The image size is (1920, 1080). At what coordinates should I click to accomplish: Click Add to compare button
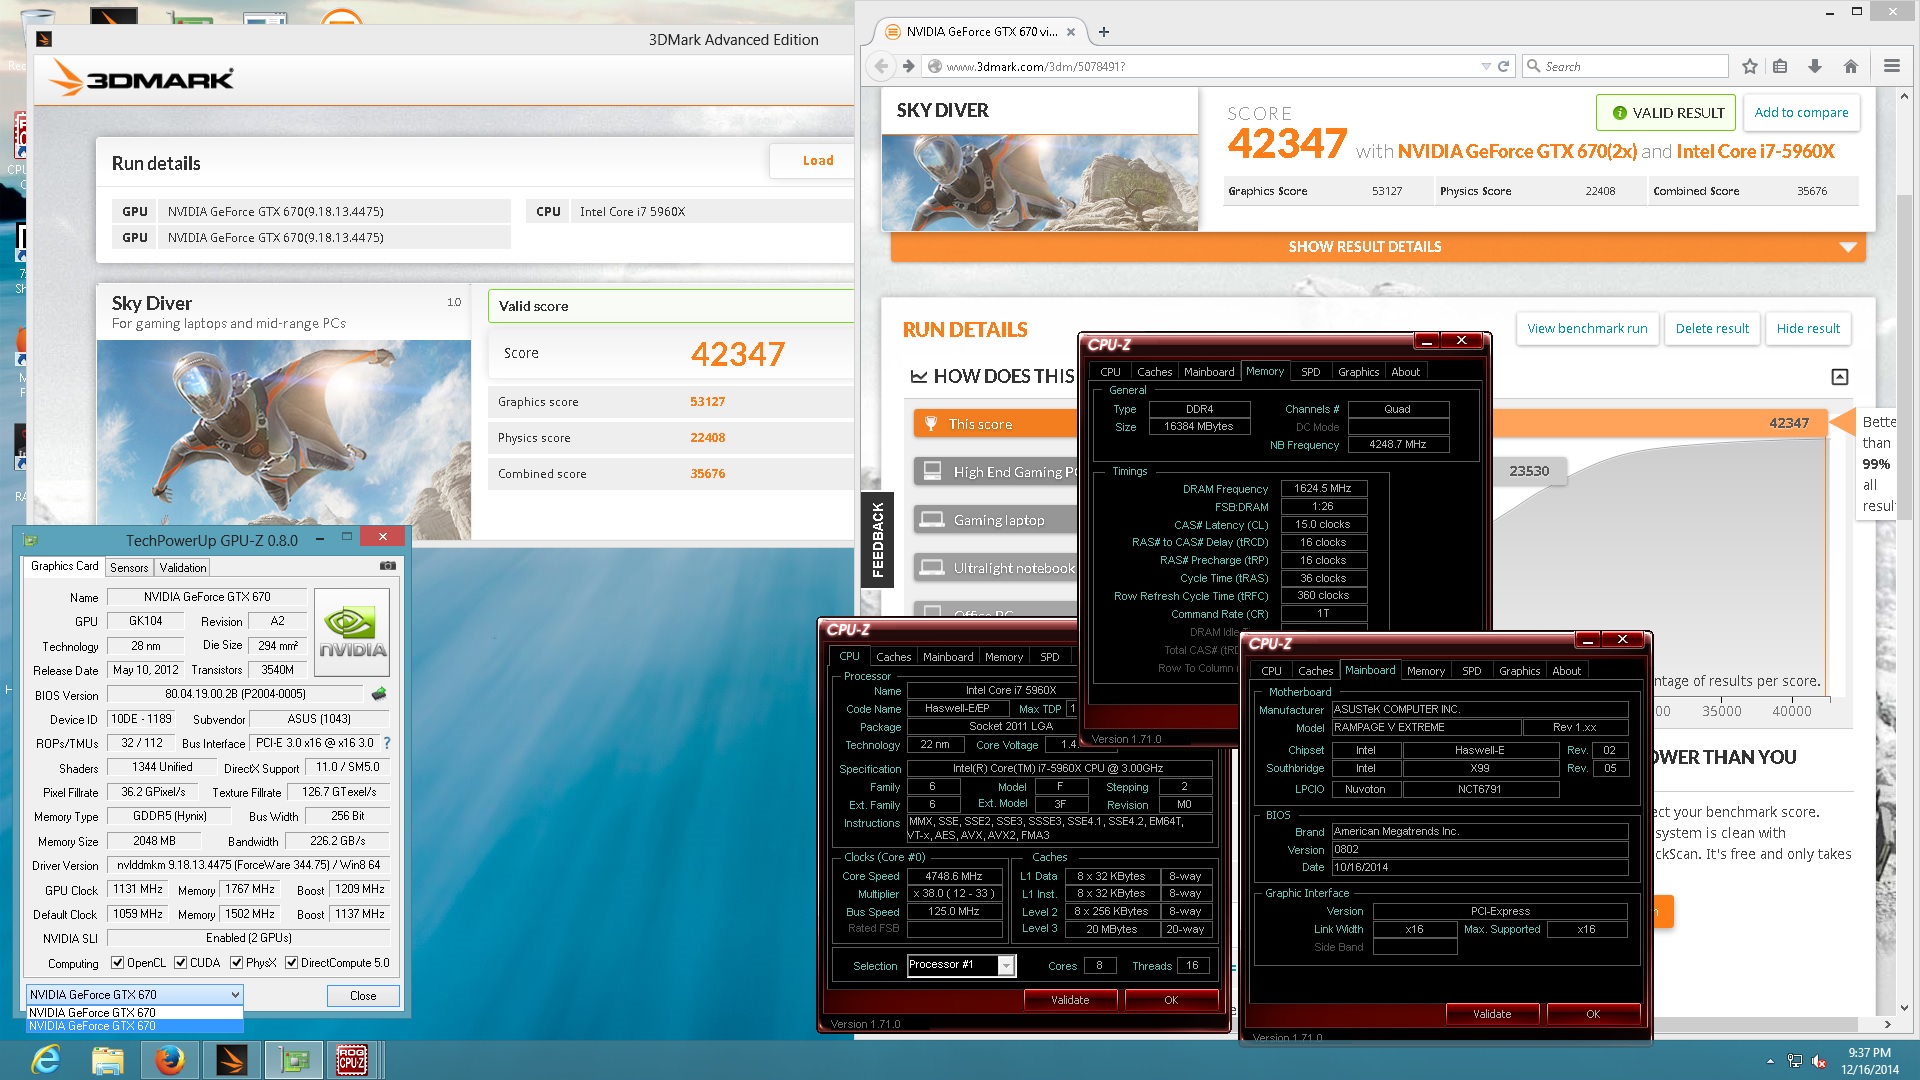1801,113
